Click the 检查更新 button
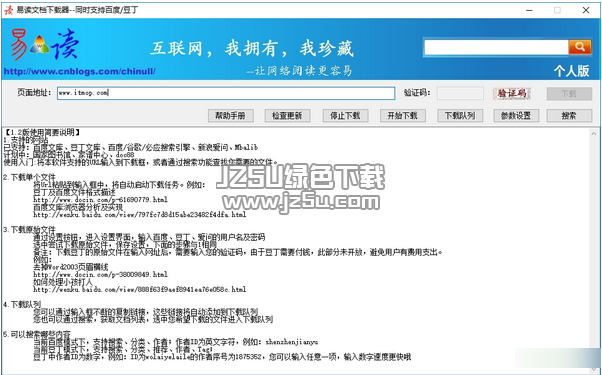 click(288, 116)
